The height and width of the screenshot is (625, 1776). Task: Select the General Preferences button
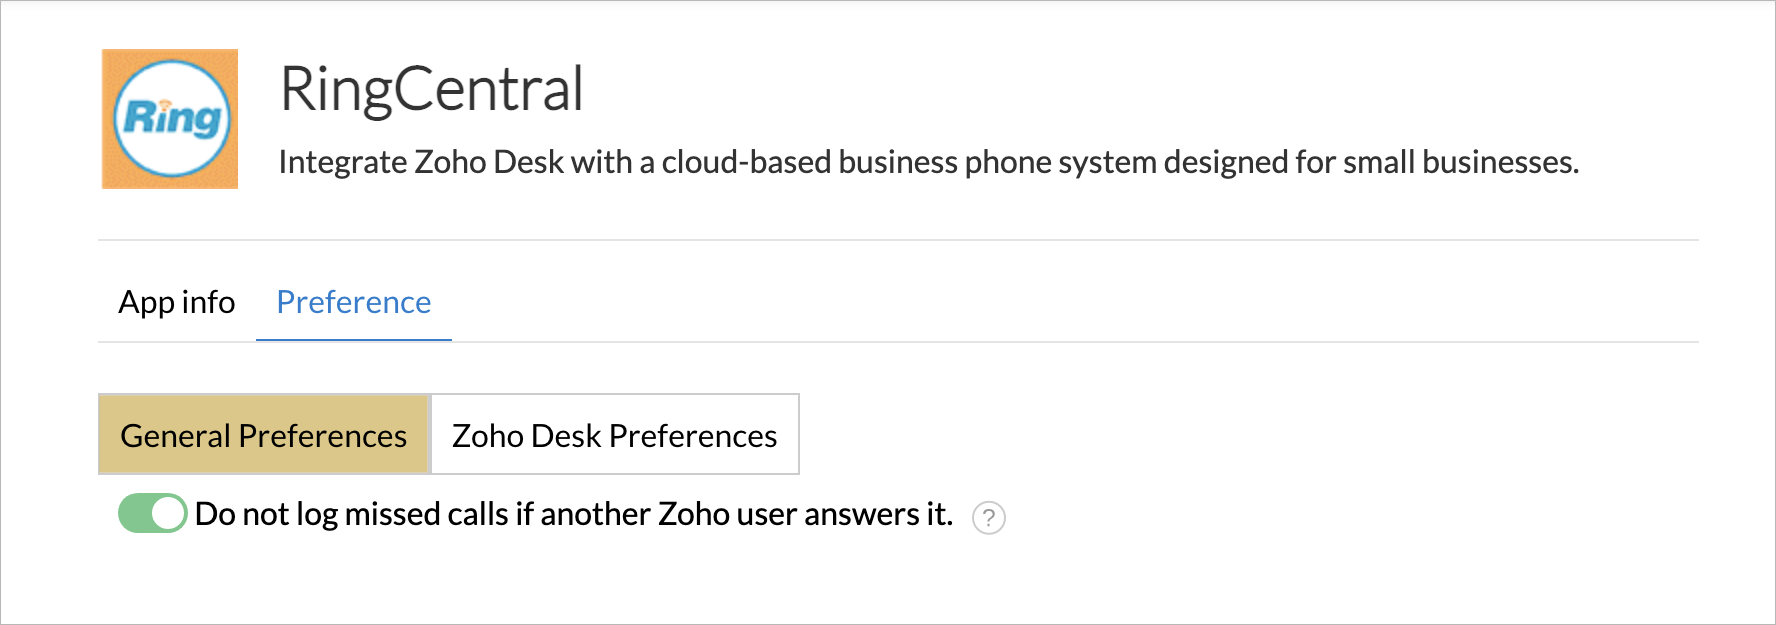[x=264, y=435]
